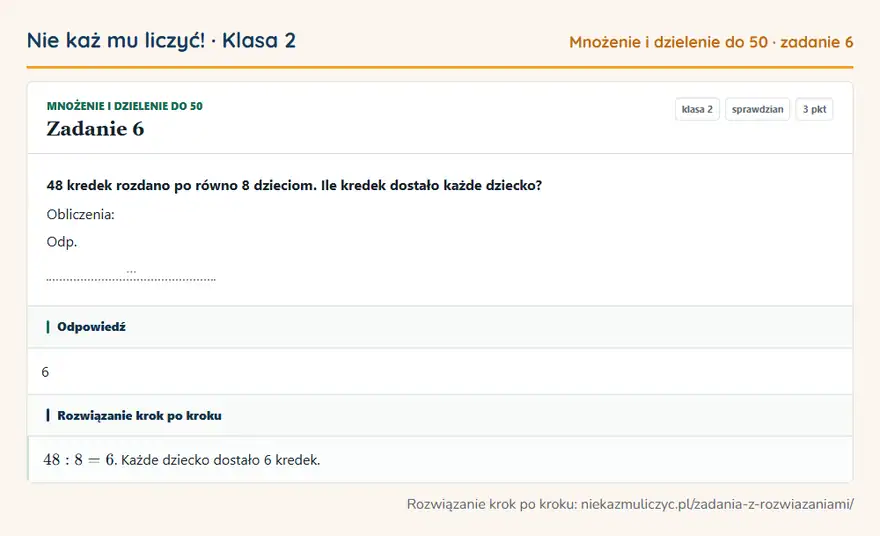This screenshot has width=880, height=536.
Task: Click the 'Zadanie 6' heading
Action: click(95, 129)
